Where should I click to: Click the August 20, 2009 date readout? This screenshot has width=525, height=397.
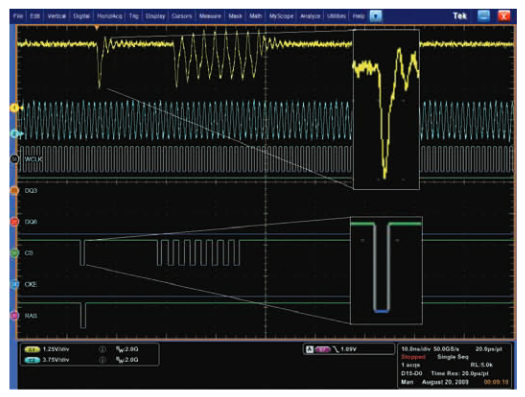pyautogui.click(x=445, y=382)
